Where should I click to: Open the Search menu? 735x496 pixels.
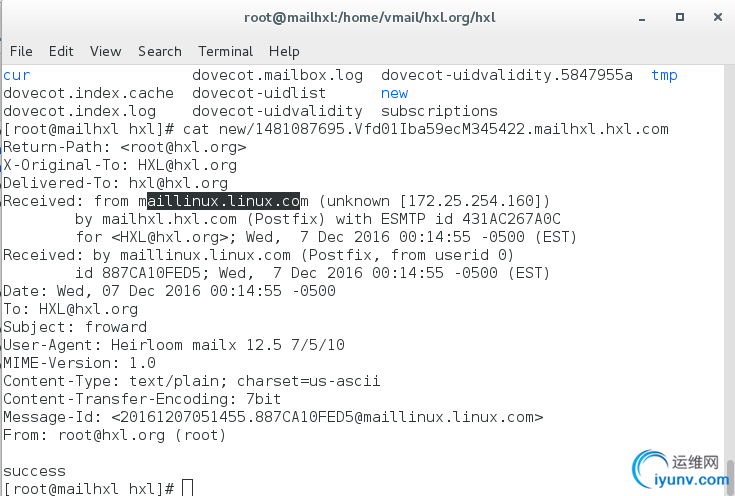tap(159, 51)
